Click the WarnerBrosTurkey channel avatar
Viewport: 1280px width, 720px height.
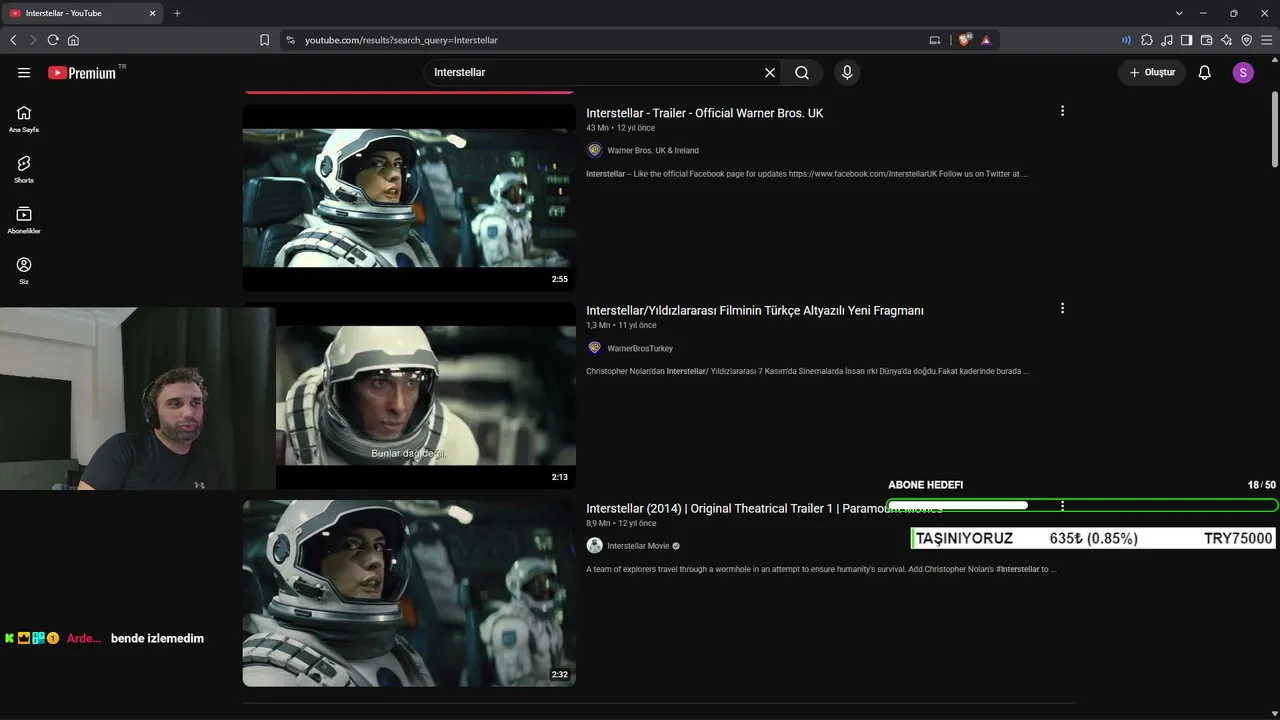coord(594,348)
